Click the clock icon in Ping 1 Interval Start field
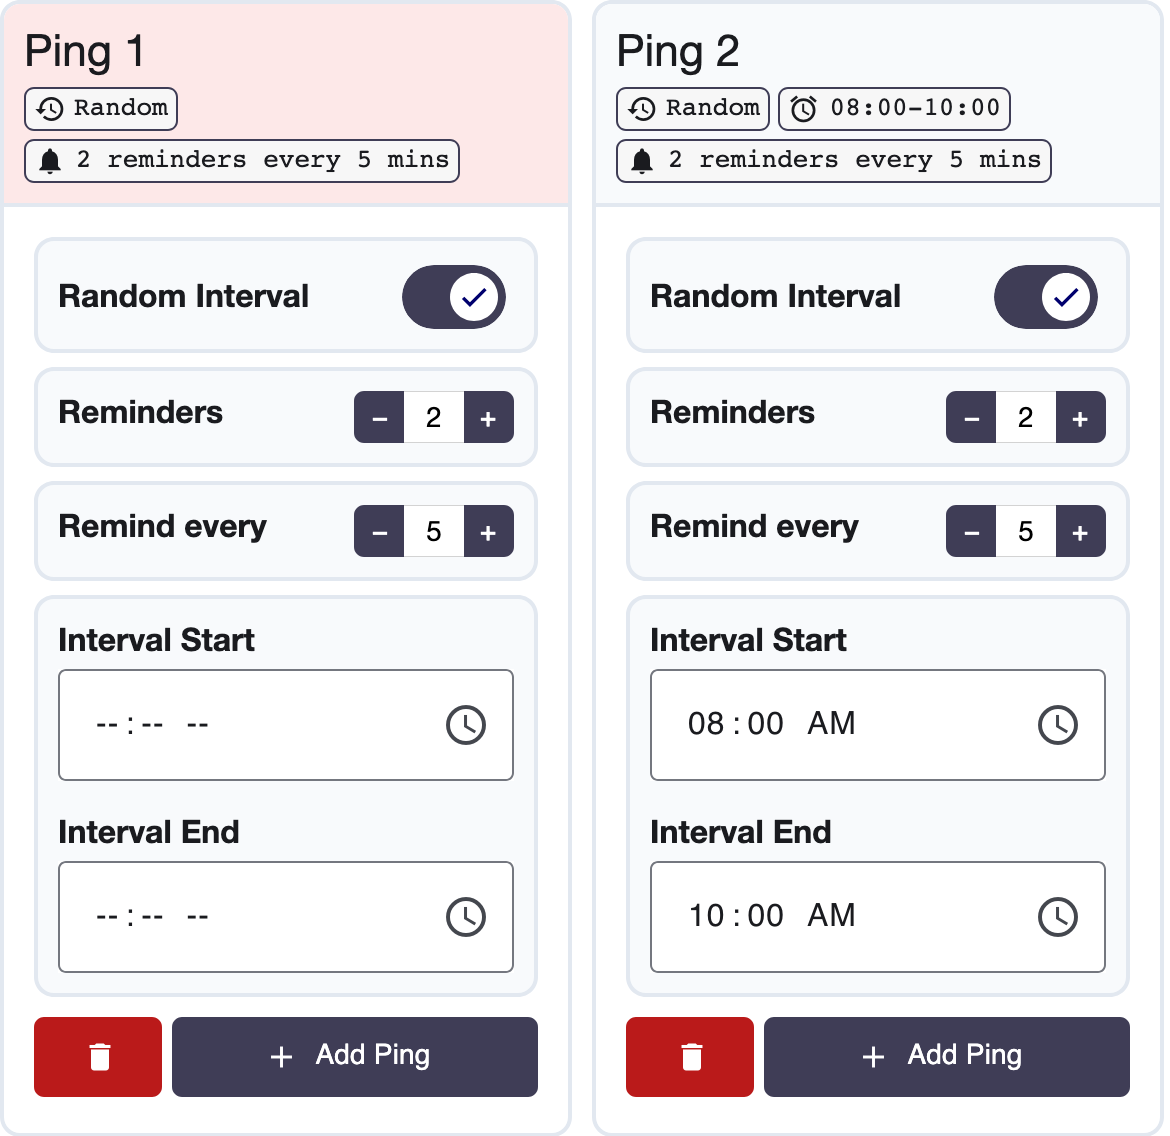 pos(467,724)
